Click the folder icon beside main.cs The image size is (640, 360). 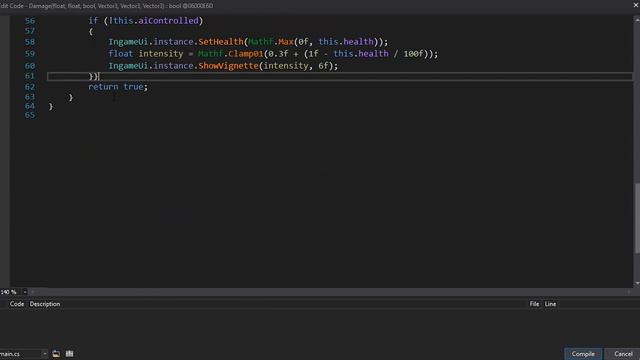point(56,353)
